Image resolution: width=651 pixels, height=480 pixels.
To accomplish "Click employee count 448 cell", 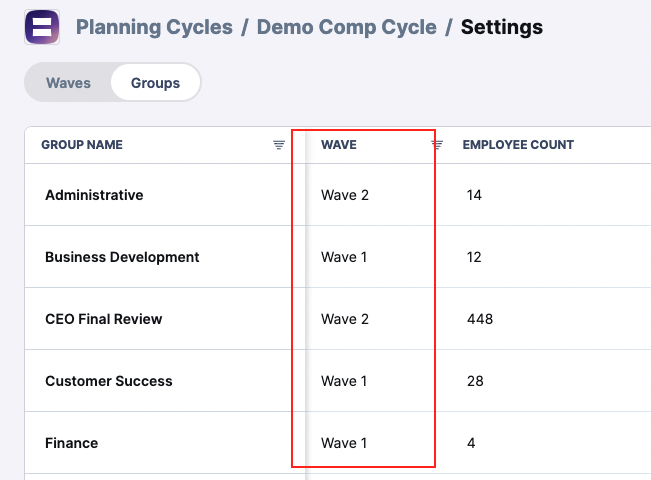I will 480,319.
